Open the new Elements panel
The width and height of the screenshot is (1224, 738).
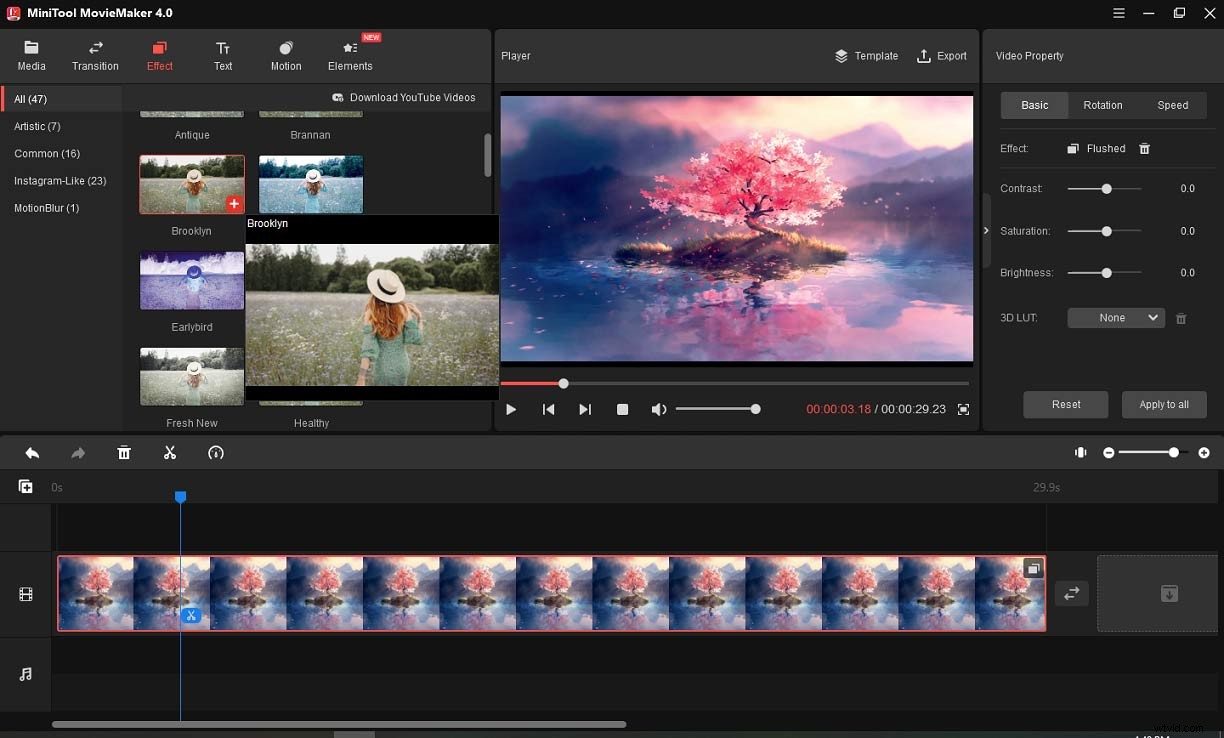pyautogui.click(x=349, y=54)
